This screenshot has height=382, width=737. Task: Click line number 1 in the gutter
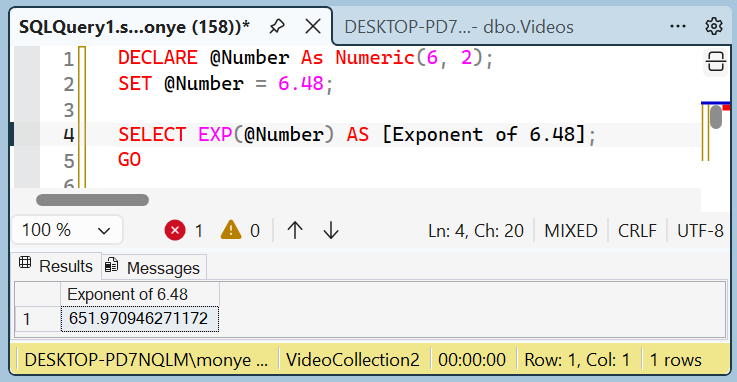point(69,59)
